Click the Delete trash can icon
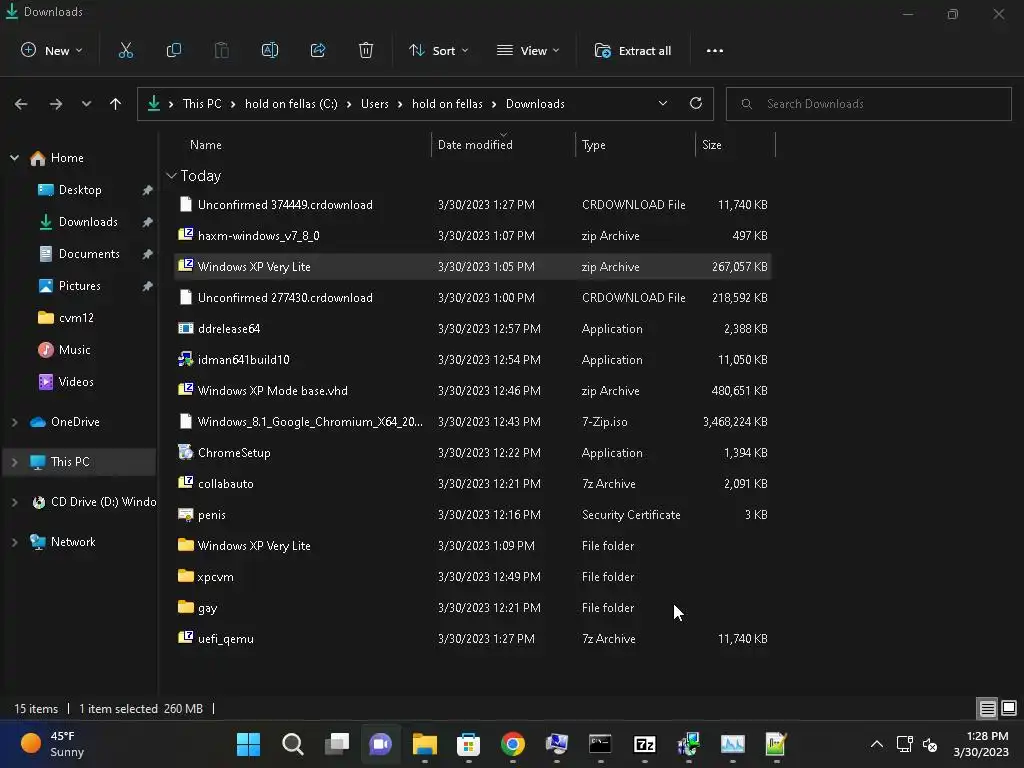Screen dimensions: 1024x768 tap(366, 50)
